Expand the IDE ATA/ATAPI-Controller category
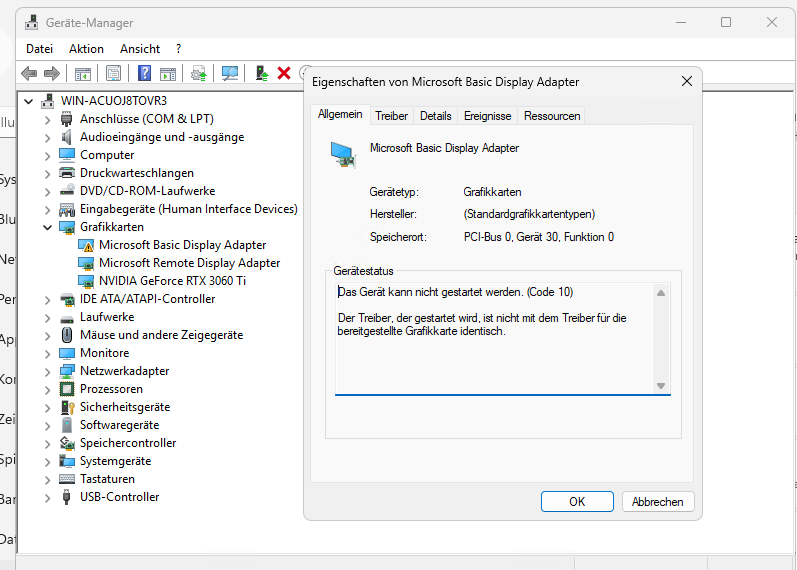 (x=47, y=300)
